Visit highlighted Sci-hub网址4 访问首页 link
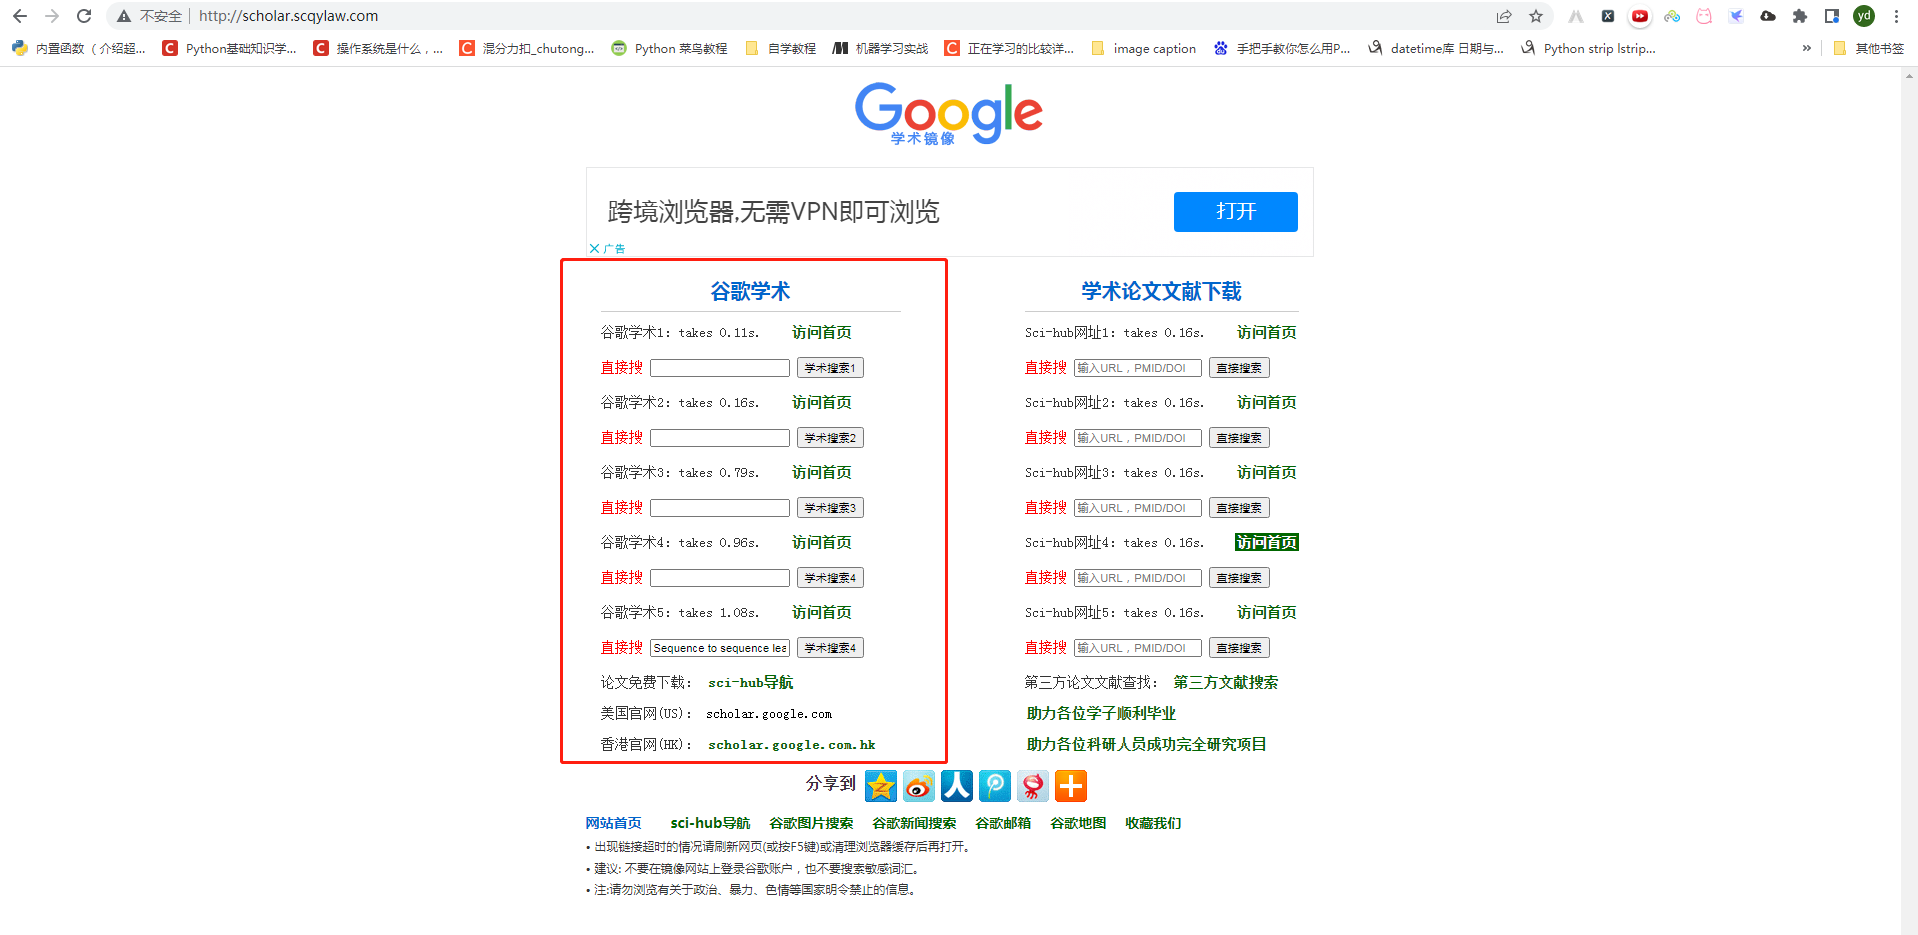Screen dimensions: 1918x935 pyautogui.click(x=1267, y=543)
